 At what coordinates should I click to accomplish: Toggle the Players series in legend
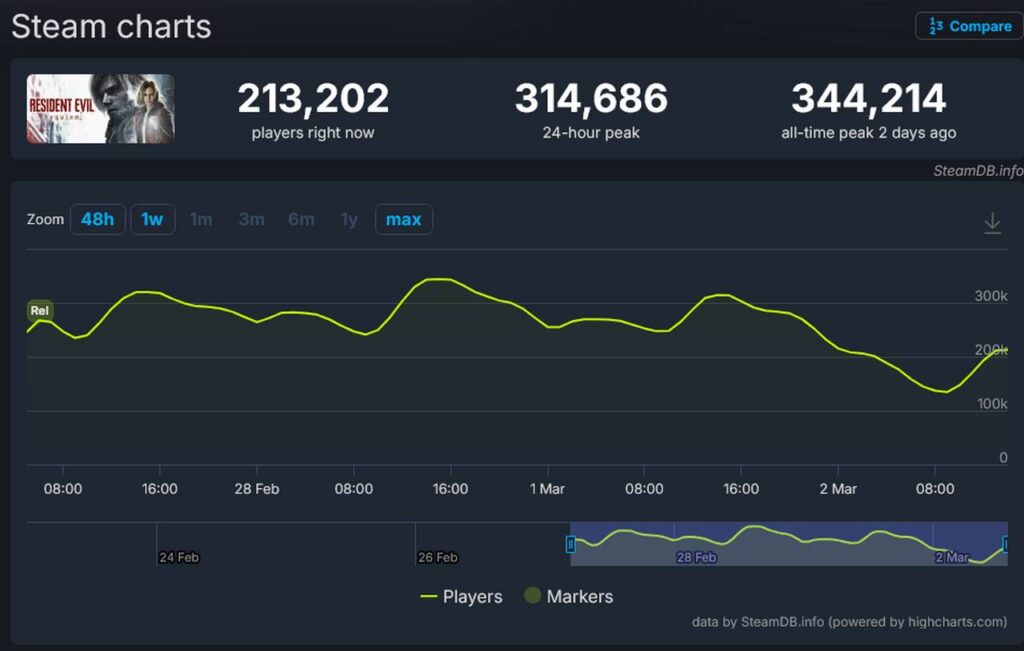click(461, 596)
